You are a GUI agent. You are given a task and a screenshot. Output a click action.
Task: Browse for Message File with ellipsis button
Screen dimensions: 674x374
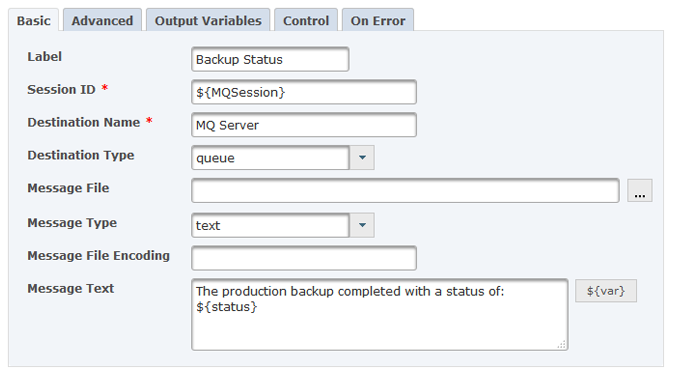coord(640,190)
